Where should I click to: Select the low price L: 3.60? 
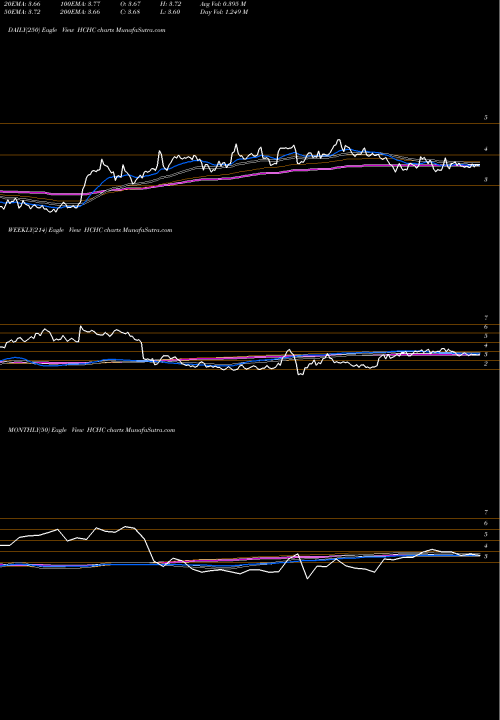[170, 12]
